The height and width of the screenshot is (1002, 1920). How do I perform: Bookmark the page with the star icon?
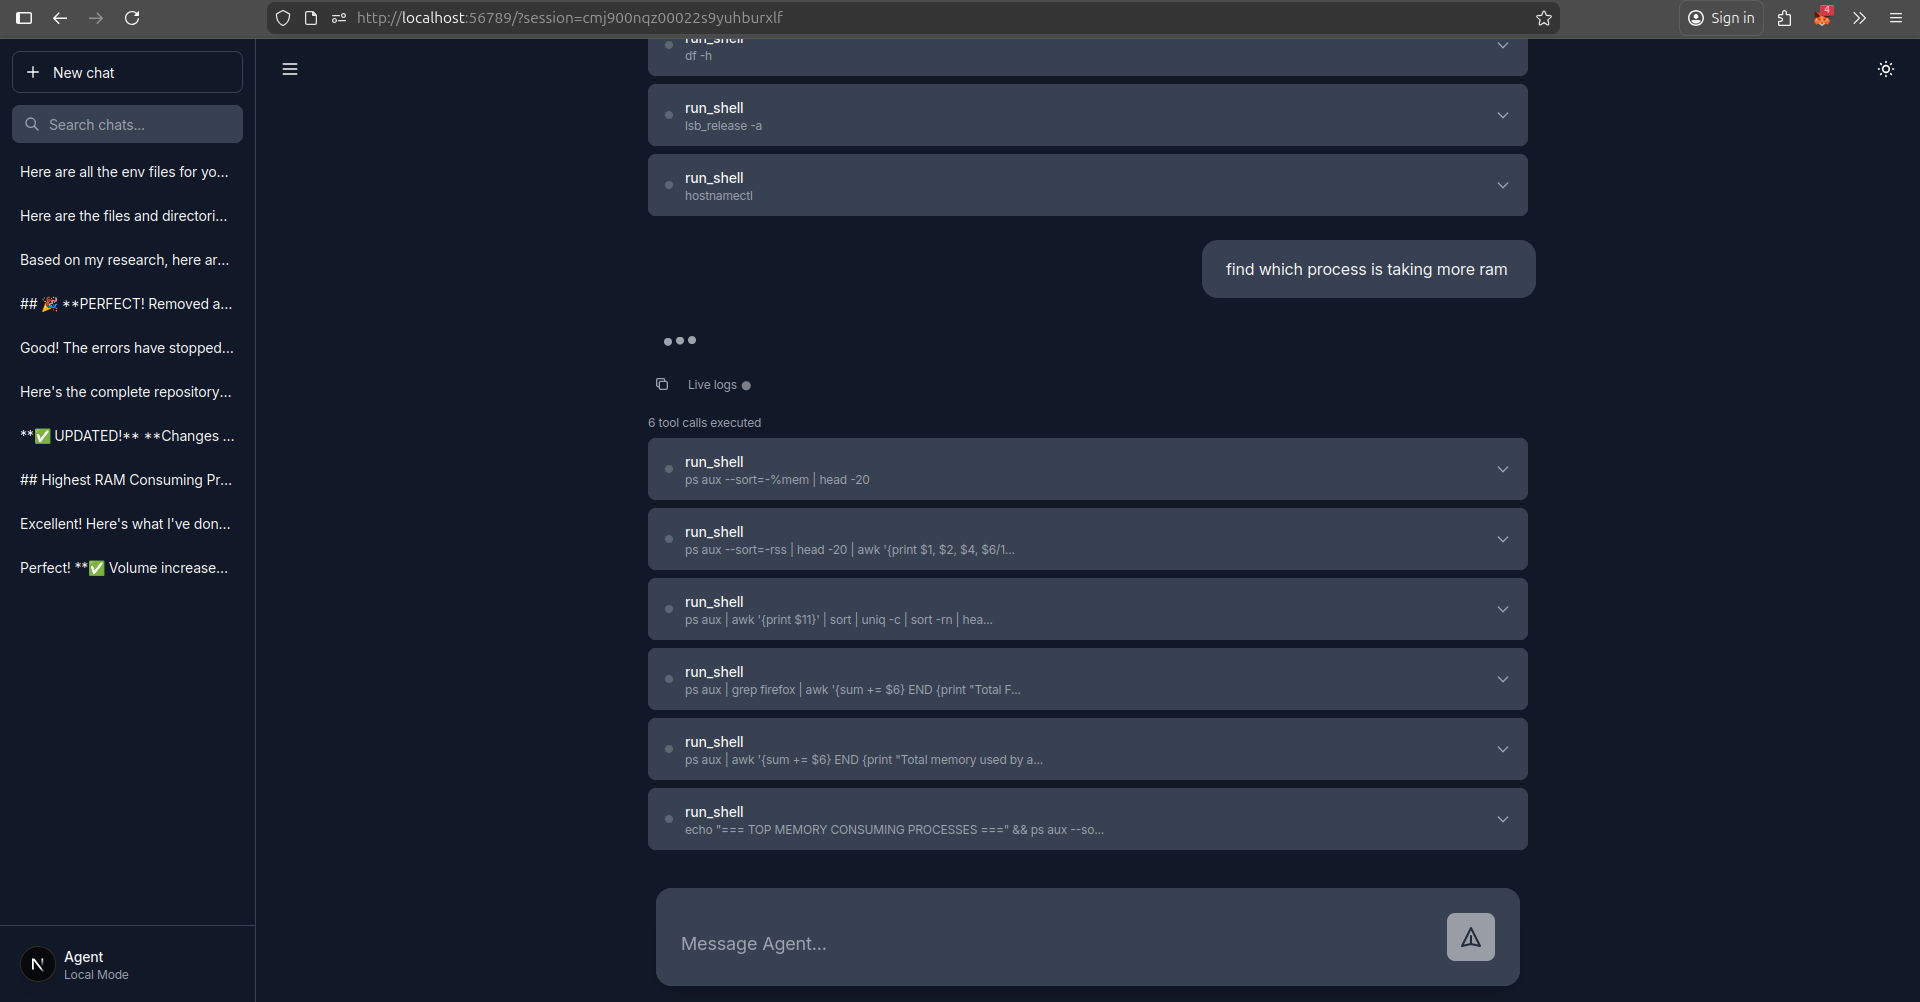1543,18
